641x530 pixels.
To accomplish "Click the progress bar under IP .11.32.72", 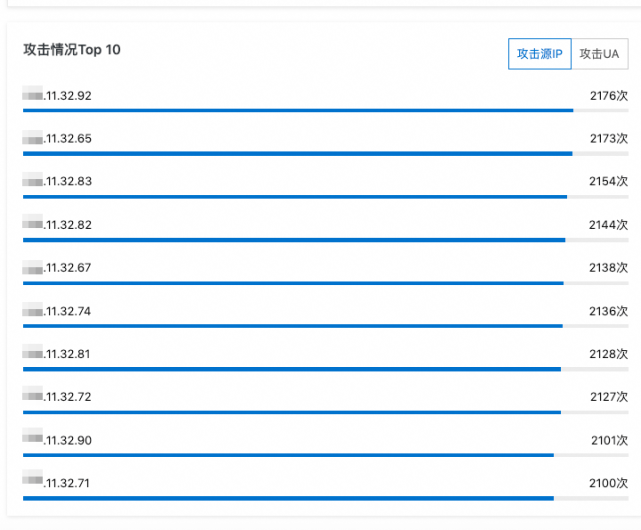I will click(300, 412).
